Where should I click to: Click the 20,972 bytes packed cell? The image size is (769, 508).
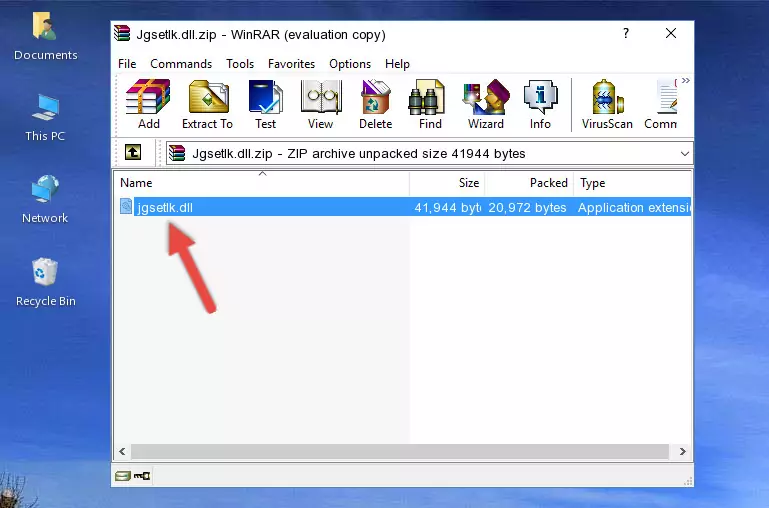tap(527, 207)
